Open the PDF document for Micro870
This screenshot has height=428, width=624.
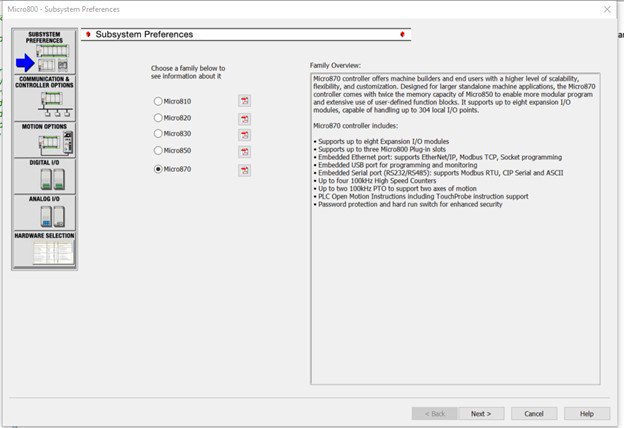coord(244,170)
